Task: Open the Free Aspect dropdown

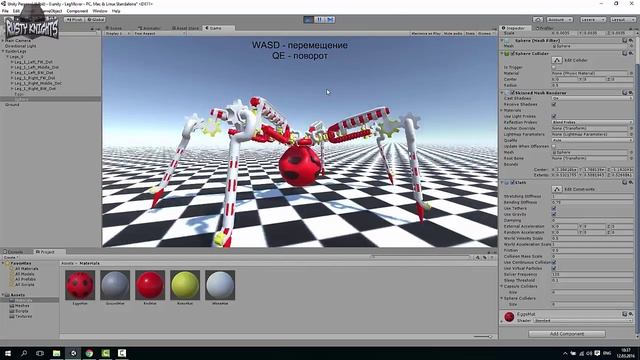Action: (x=159, y=33)
